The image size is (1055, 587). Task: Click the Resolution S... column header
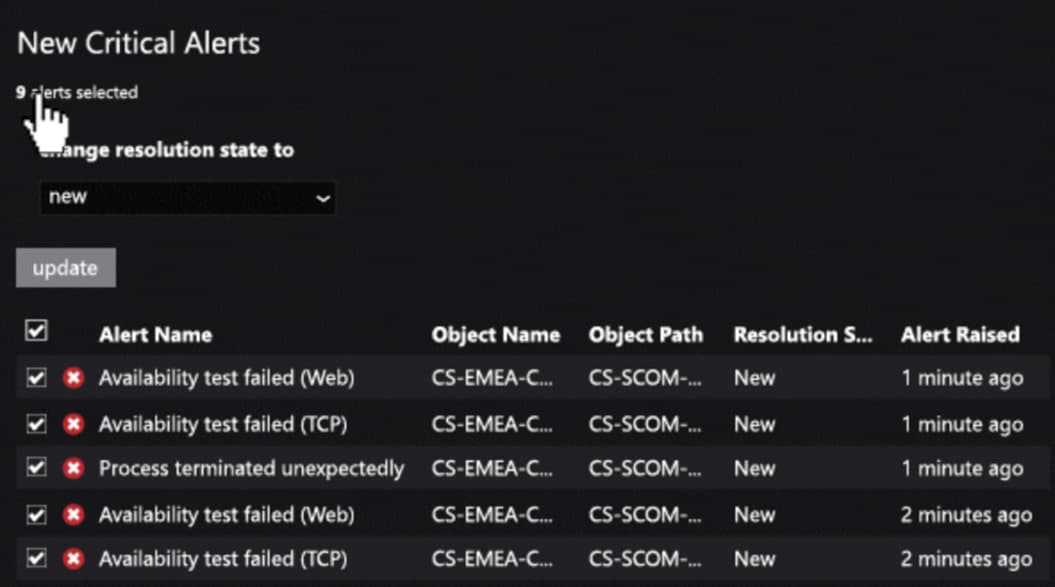coord(803,335)
